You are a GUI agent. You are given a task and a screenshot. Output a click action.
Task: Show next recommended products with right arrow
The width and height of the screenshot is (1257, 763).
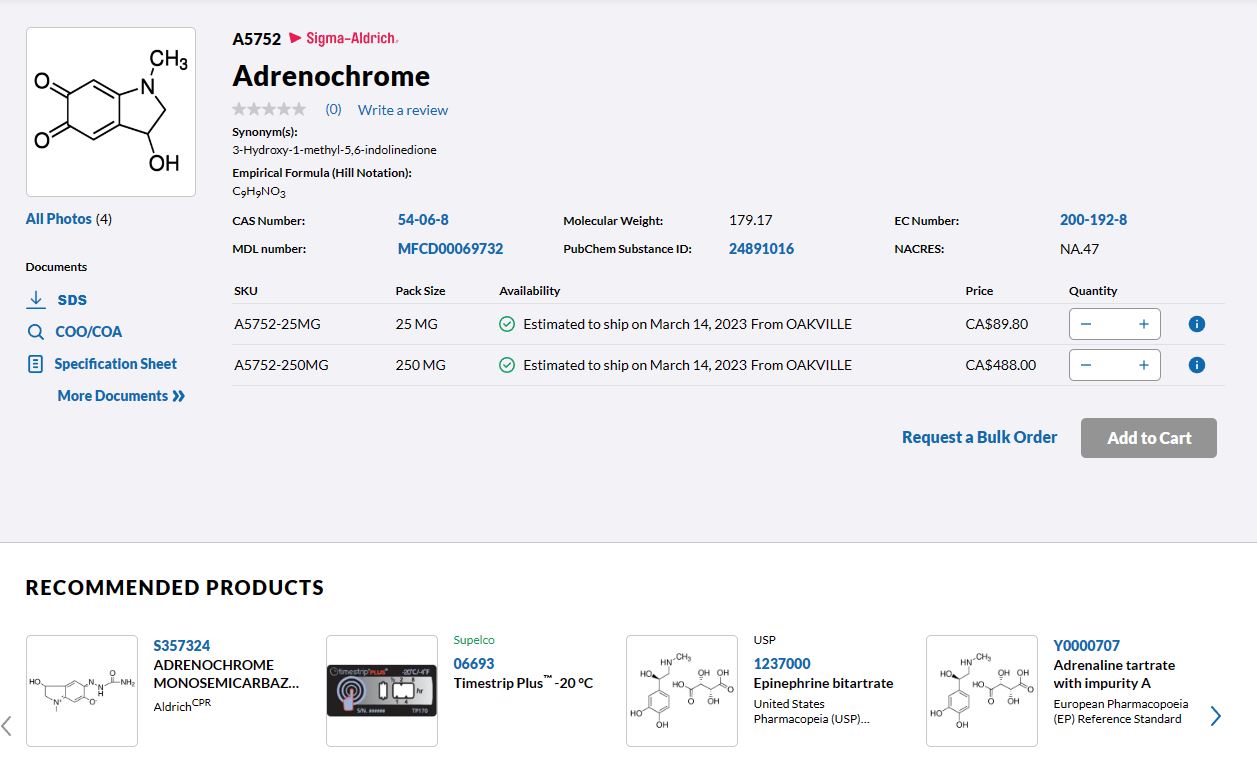1216,716
